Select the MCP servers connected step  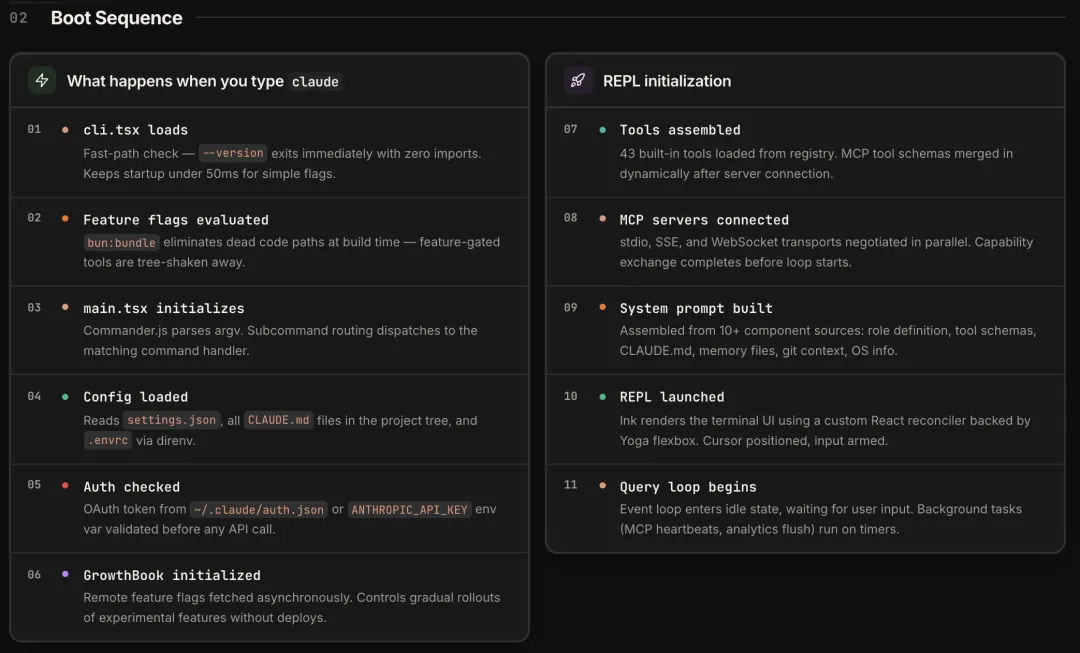703,220
